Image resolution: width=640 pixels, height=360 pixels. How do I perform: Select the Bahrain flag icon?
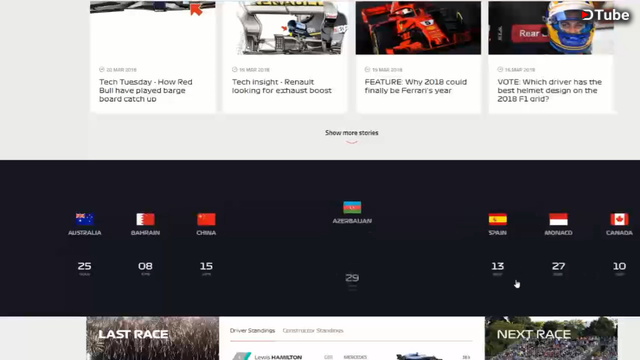click(x=145, y=219)
